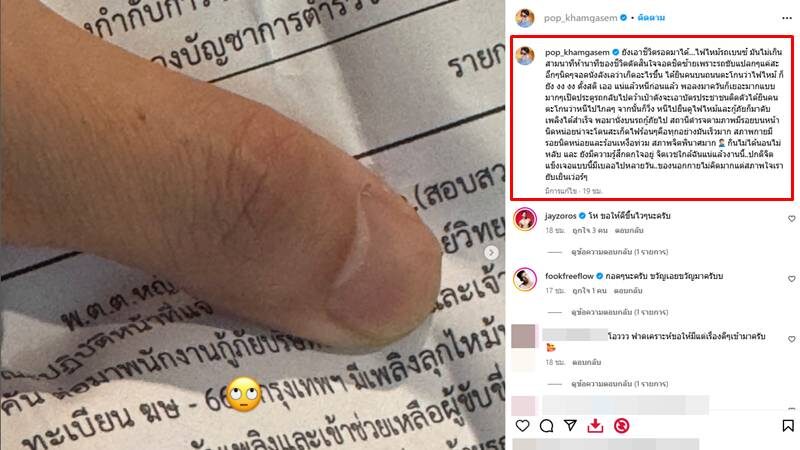Open the comment bubble icon

[x=546, y=426]
